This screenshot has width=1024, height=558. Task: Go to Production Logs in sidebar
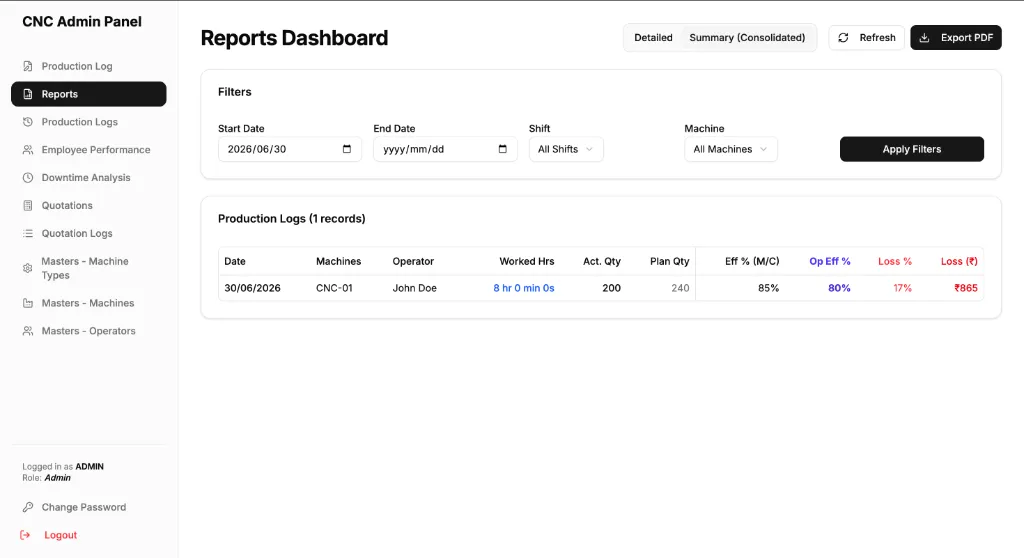point(89,122)
